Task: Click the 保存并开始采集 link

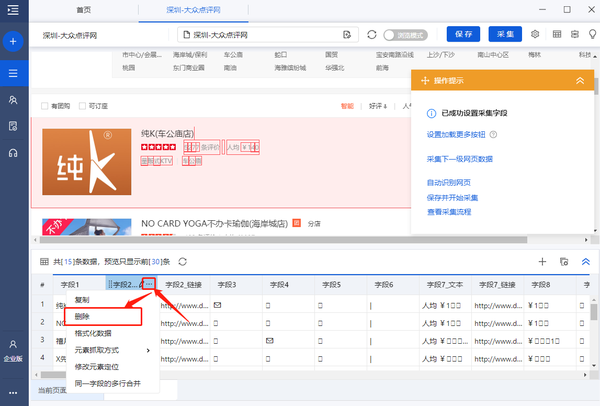Action: pos(452,197)
